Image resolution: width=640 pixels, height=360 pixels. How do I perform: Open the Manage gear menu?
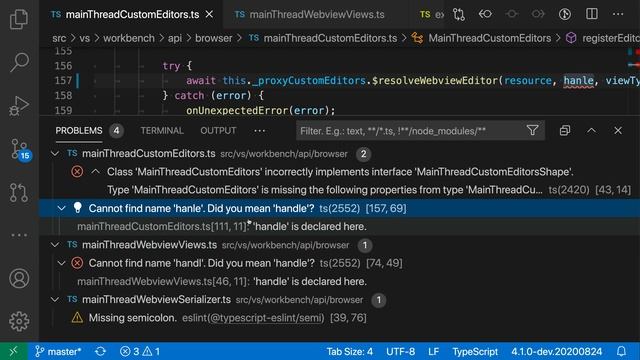(19, 322)
